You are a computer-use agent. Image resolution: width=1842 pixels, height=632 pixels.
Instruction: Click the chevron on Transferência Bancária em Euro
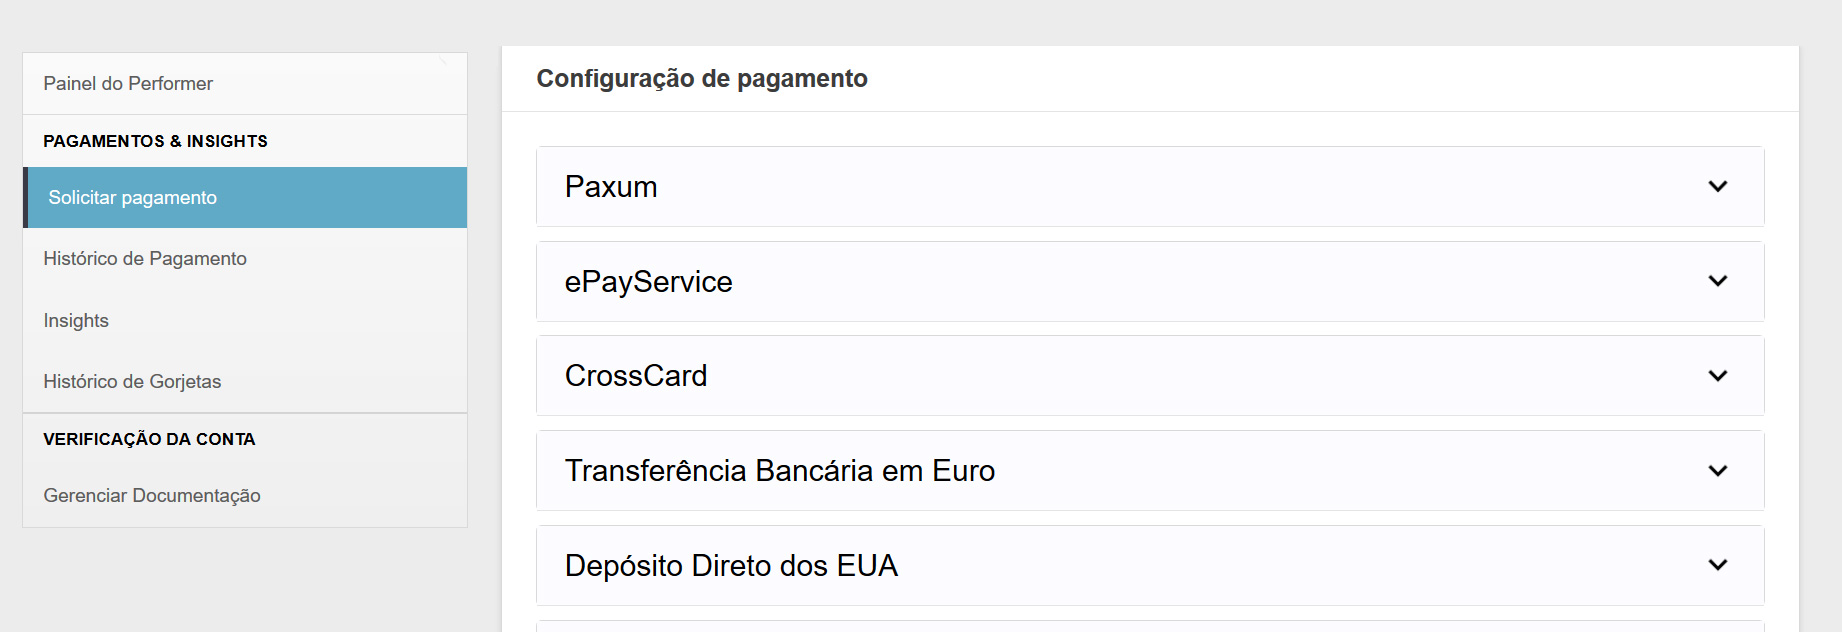(1717, 471)
